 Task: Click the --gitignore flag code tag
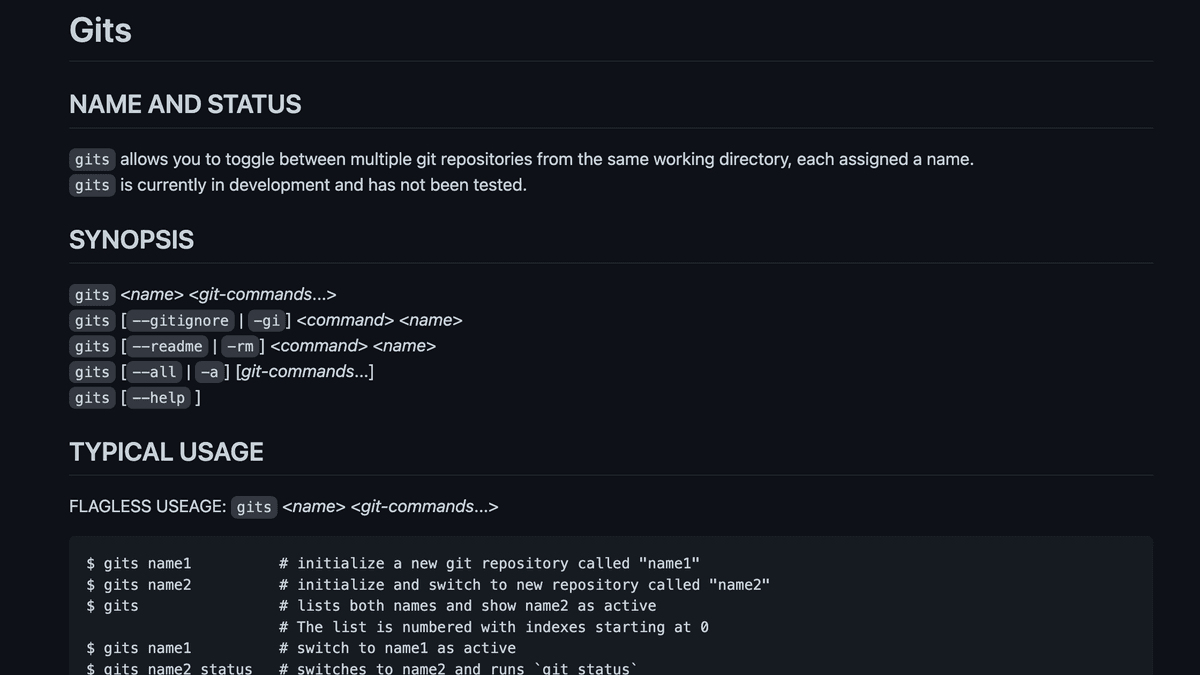(x=180, y=321)
